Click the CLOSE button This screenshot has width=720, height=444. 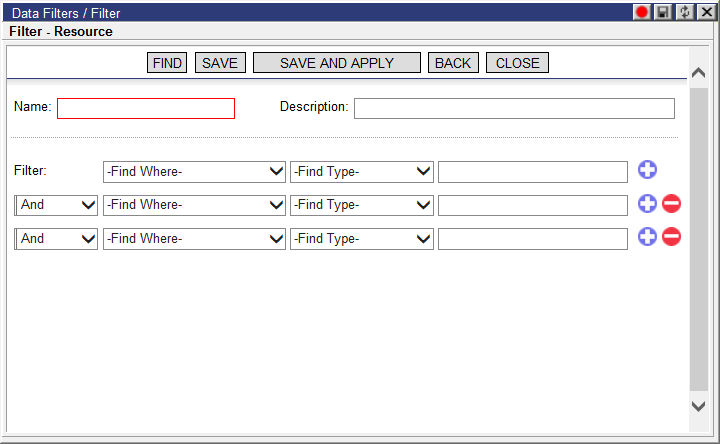tap(518, 63)
